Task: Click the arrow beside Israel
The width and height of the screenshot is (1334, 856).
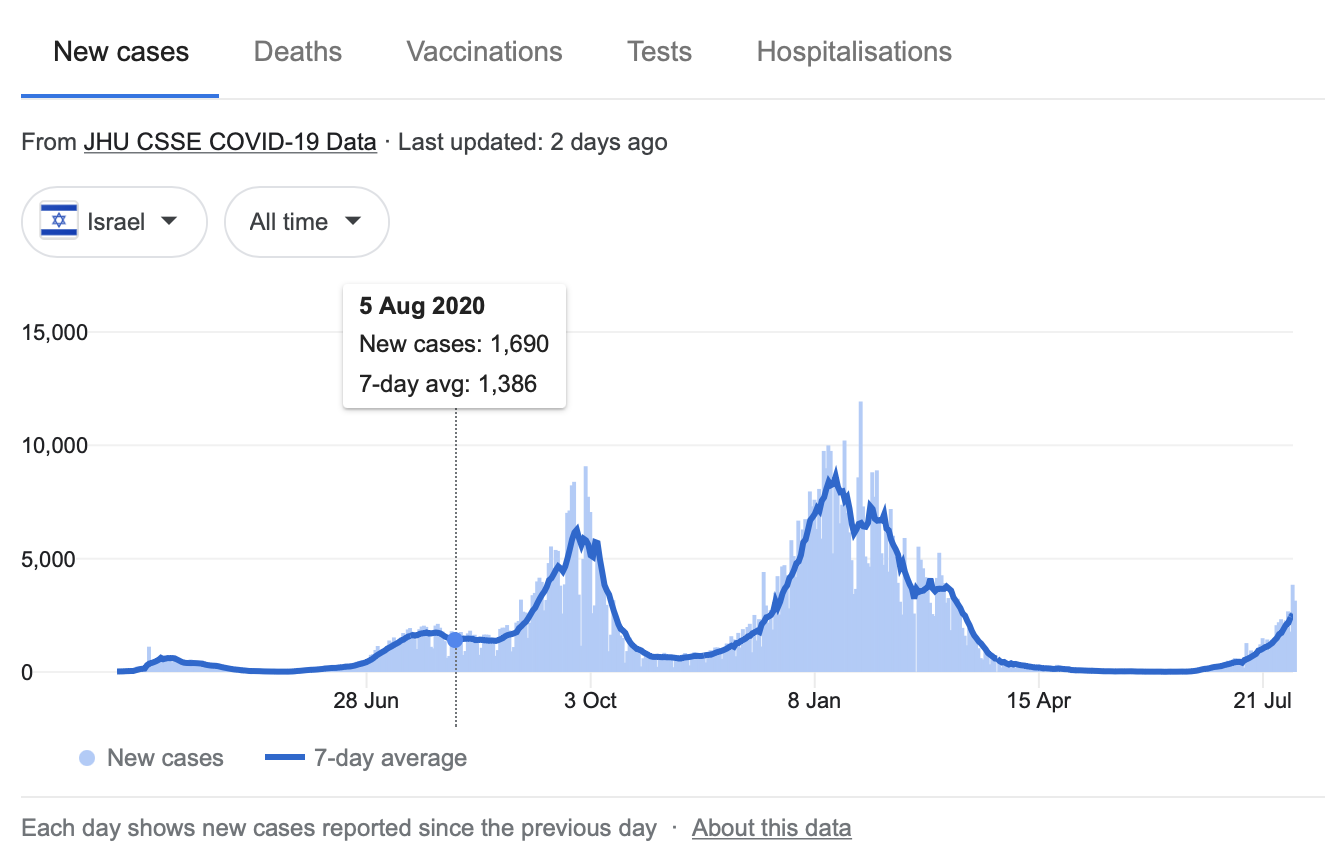Action: 169,221
